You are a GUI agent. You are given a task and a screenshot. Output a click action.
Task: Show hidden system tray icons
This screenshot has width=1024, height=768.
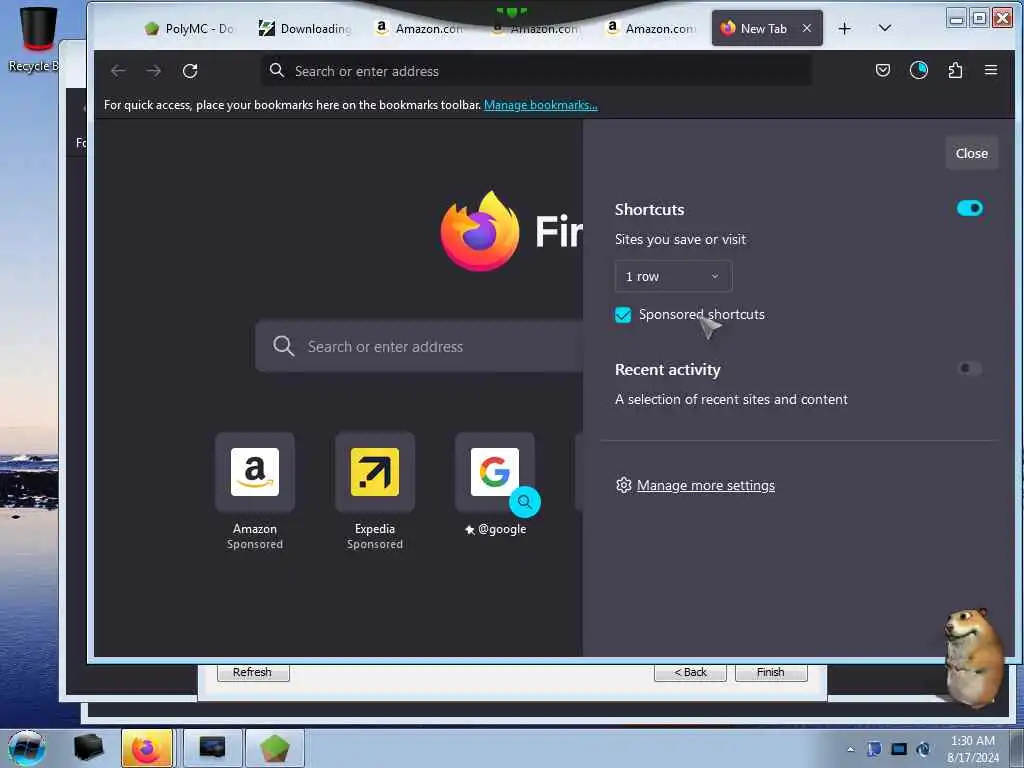850,749
